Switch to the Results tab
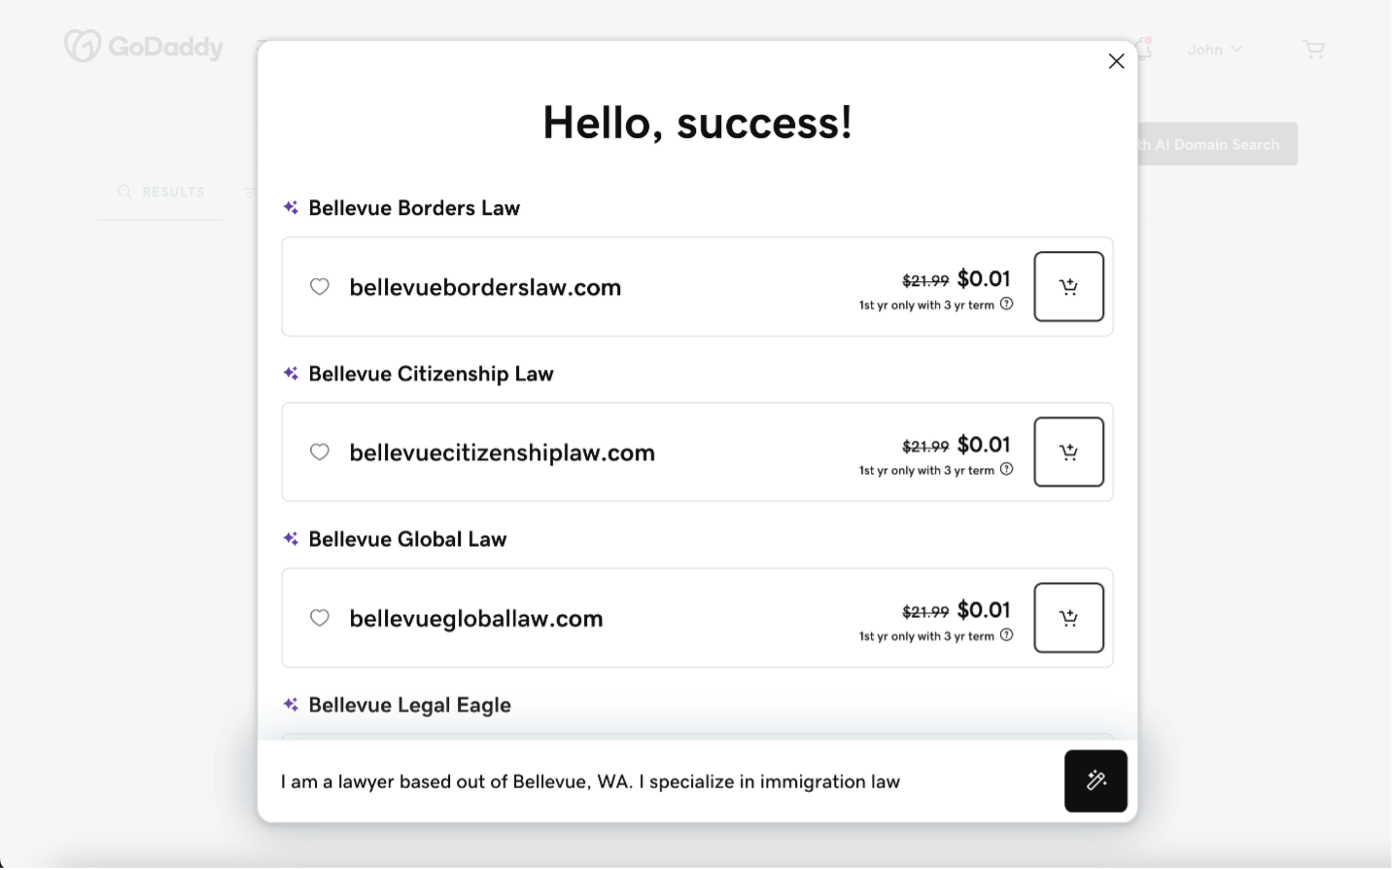The height and width of the screenshot is (870, 1396). coord(161,192)
